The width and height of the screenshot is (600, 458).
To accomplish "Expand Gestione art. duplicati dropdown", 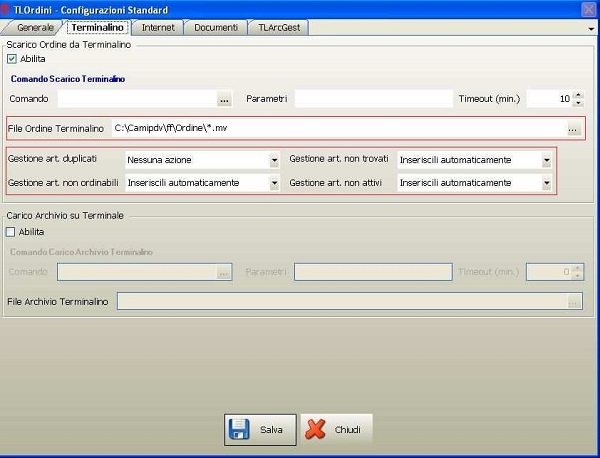I will click(274, 160).
